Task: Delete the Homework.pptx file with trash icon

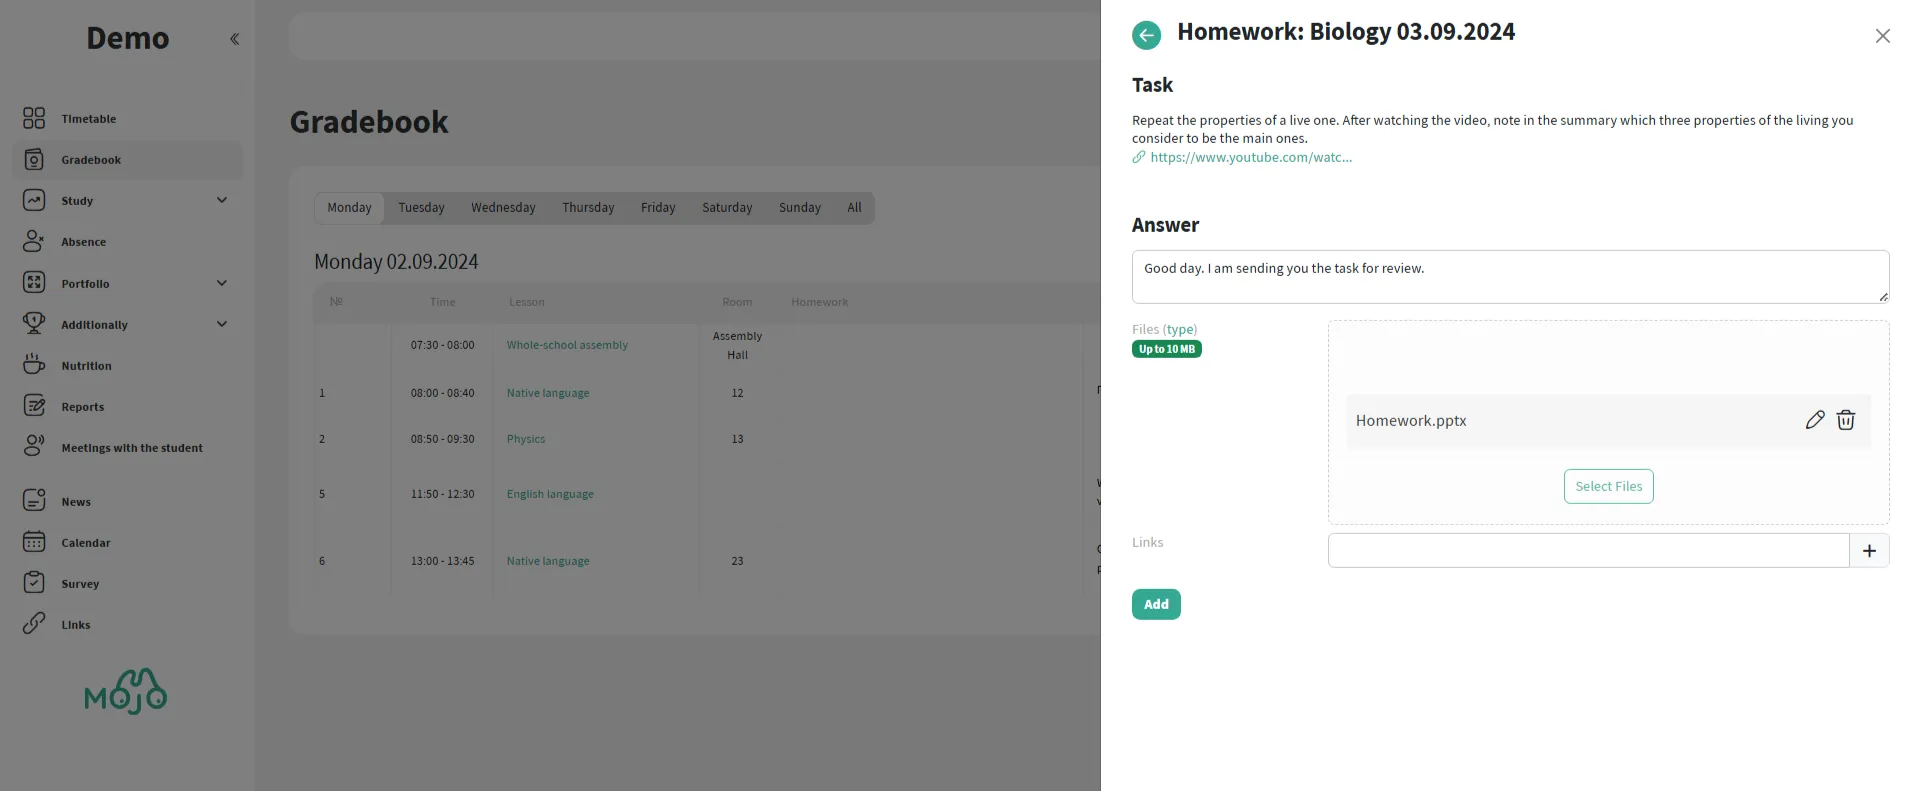Action: (1845, 421)
